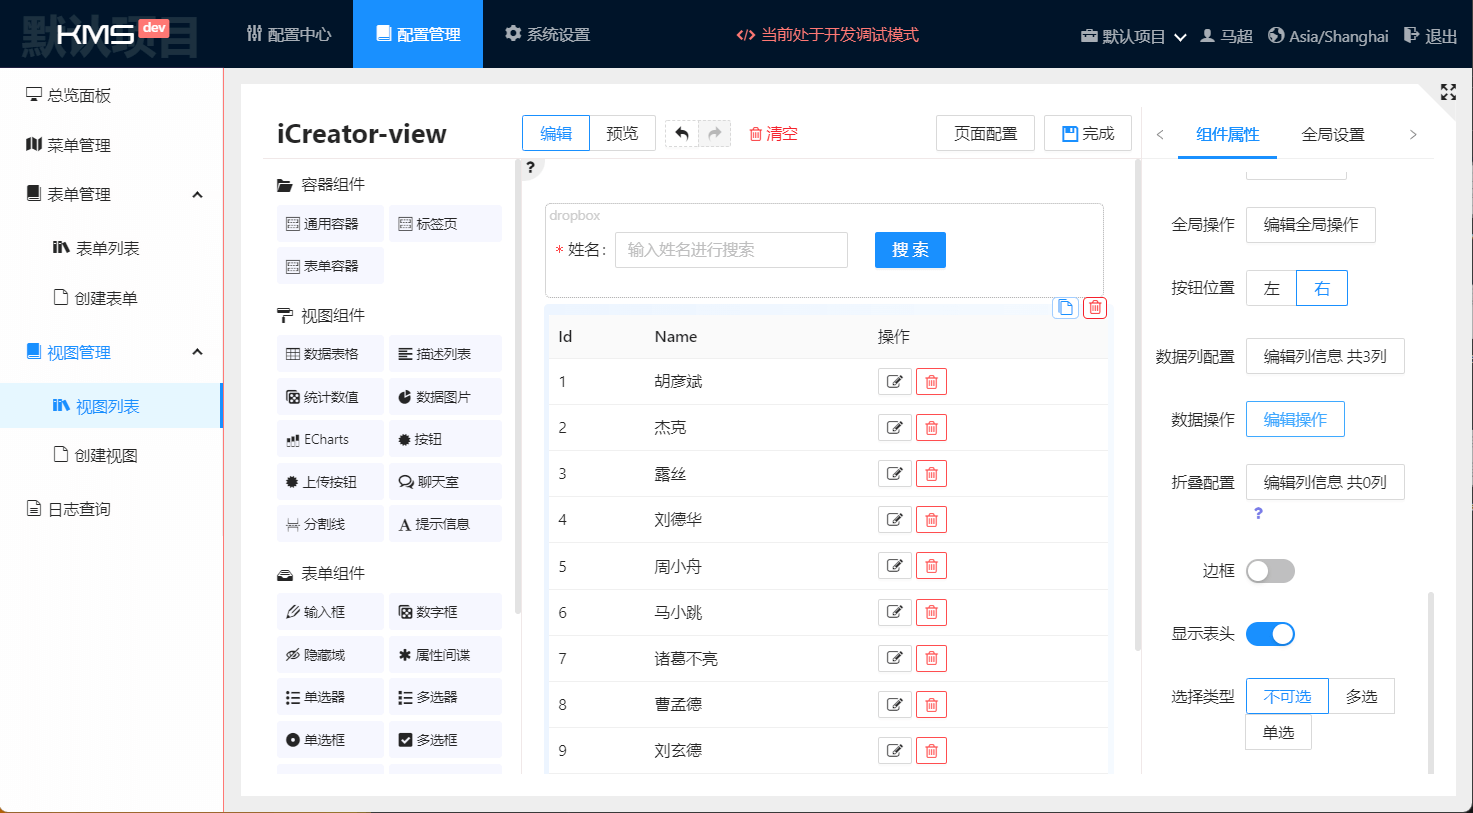Collapse the 视图管理 sidebar section

pyautogui.click(x=197, y=352)
